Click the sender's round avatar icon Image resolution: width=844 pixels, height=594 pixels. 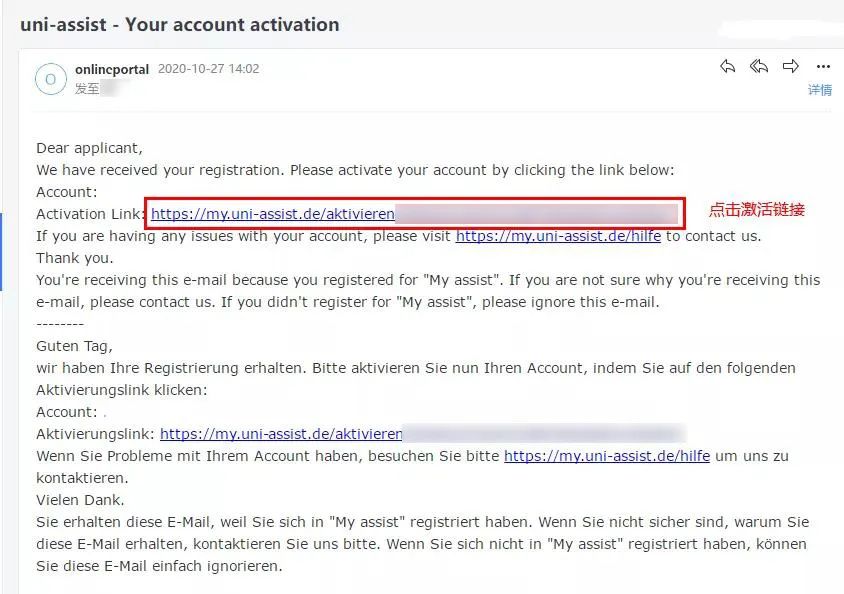(51, 79)
